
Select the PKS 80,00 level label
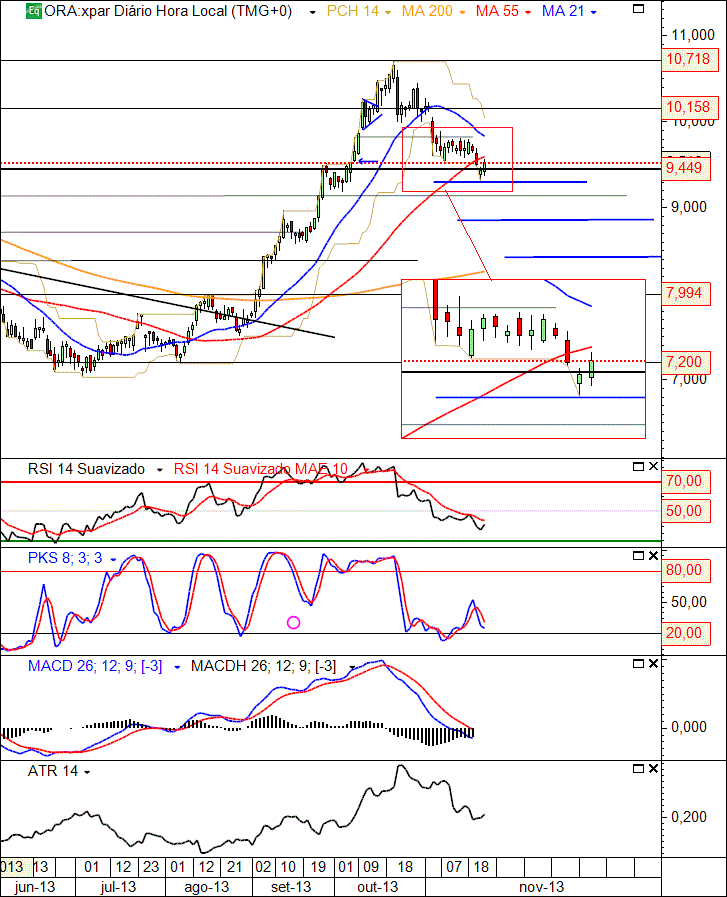click(686, 570)
